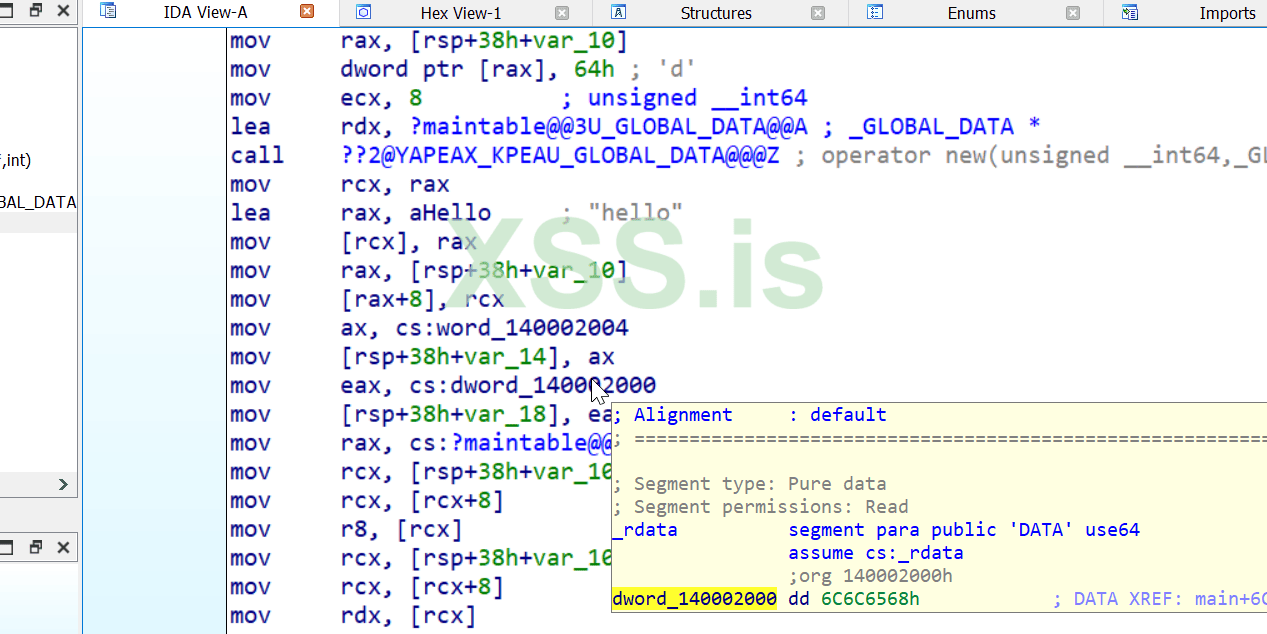1267x634 pixels.
Task: Click 'mov rcx, rax' instruction
Action: (340, 185)
